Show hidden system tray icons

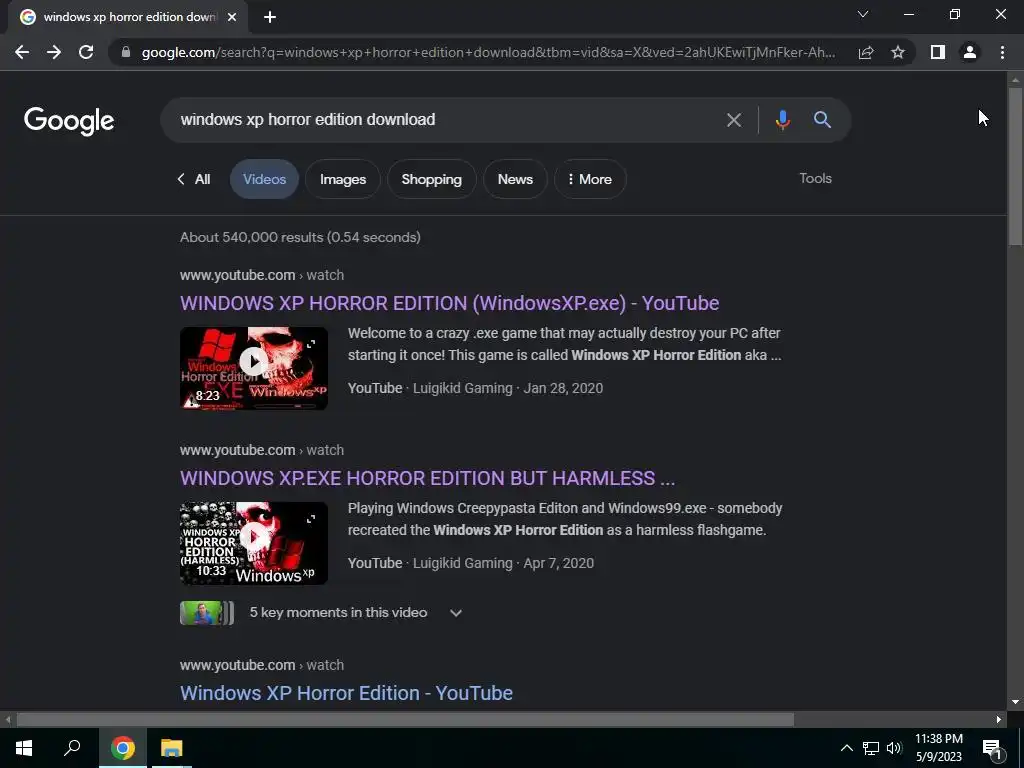[x=846, y=748]
